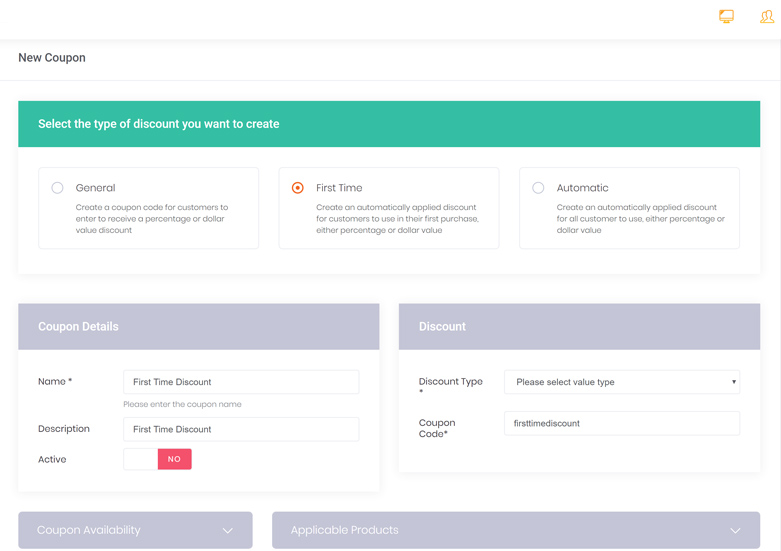The height and width of the screenshot is (551, 781).
Task: Click the Name input field
Action: (241, 382)
